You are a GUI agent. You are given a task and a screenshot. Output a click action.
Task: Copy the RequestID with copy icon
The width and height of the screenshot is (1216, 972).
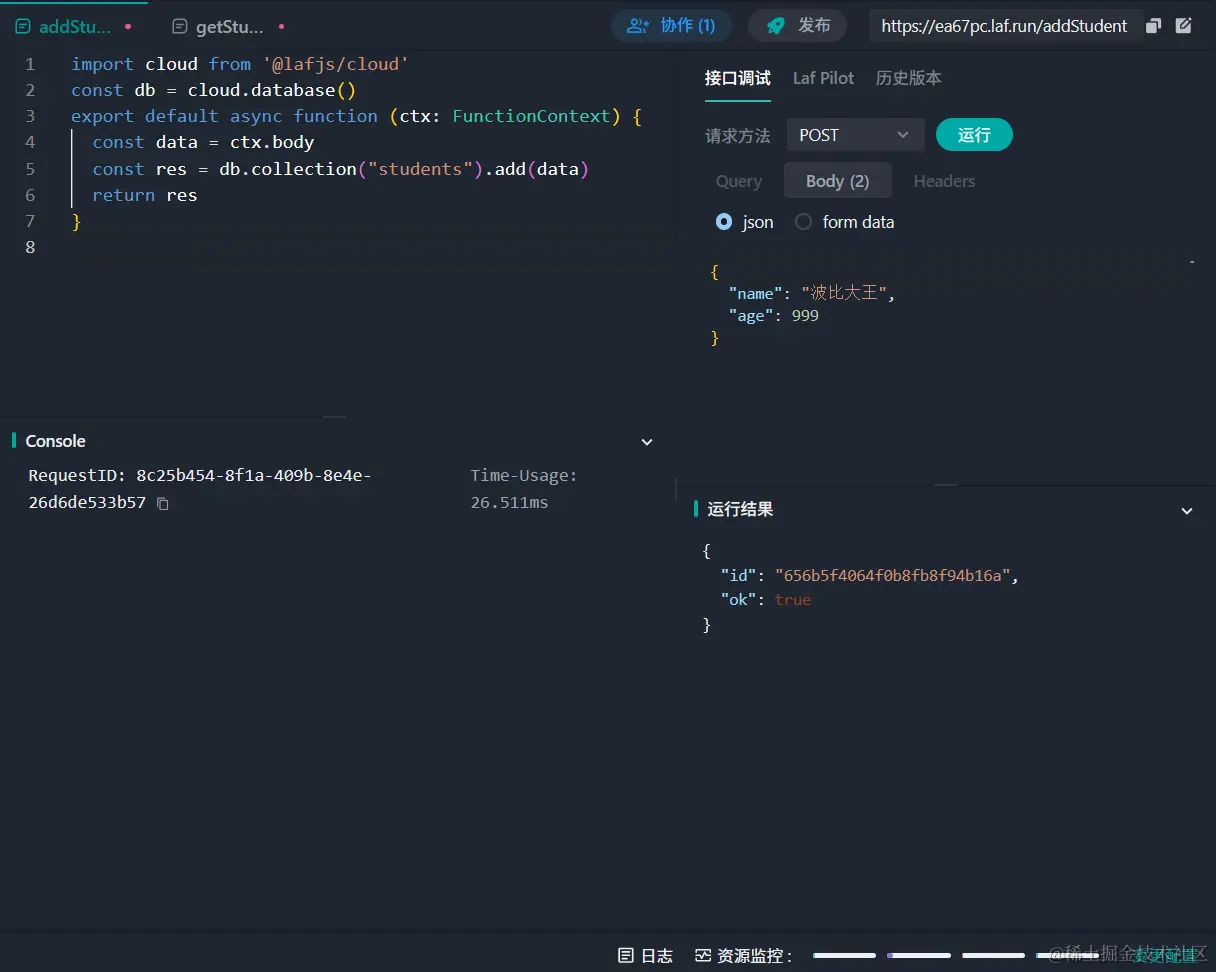pyautogui.click(x=163, y=504)
